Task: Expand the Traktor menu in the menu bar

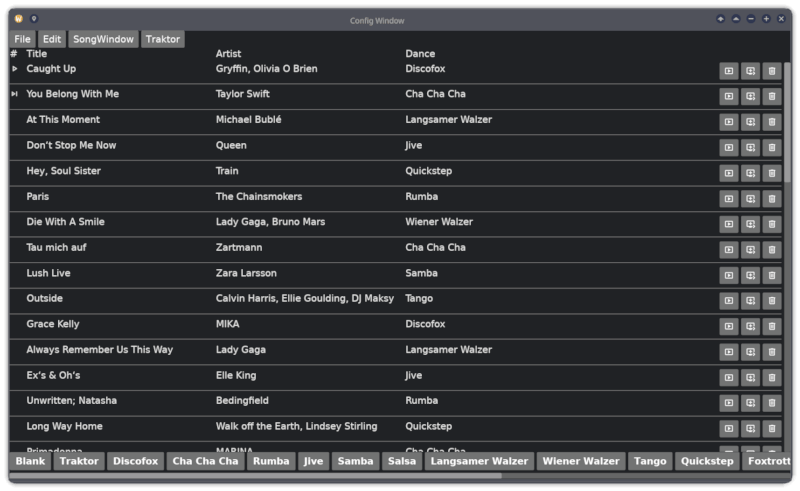Action: coord(162,39)
